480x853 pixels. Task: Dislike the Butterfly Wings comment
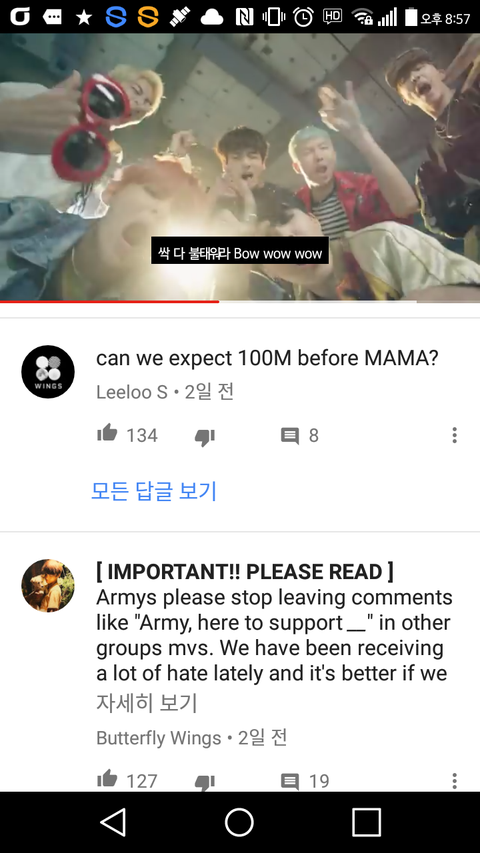click(205, 782)
